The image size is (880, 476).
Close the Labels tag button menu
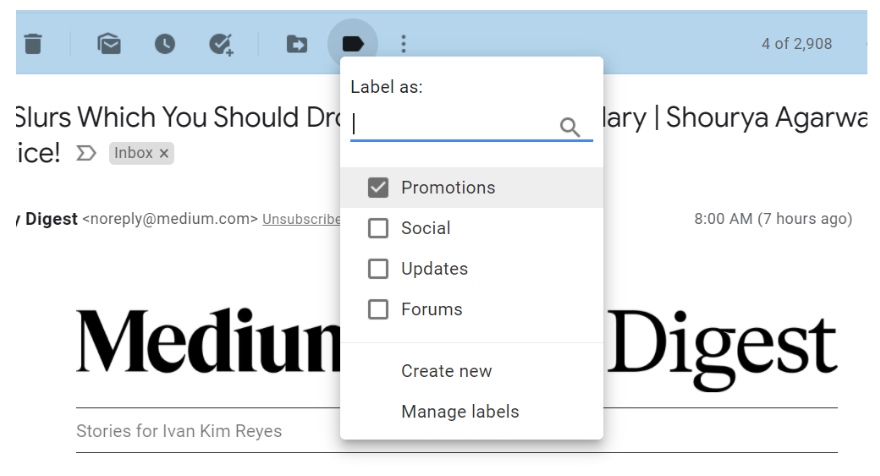pos(352,44)
